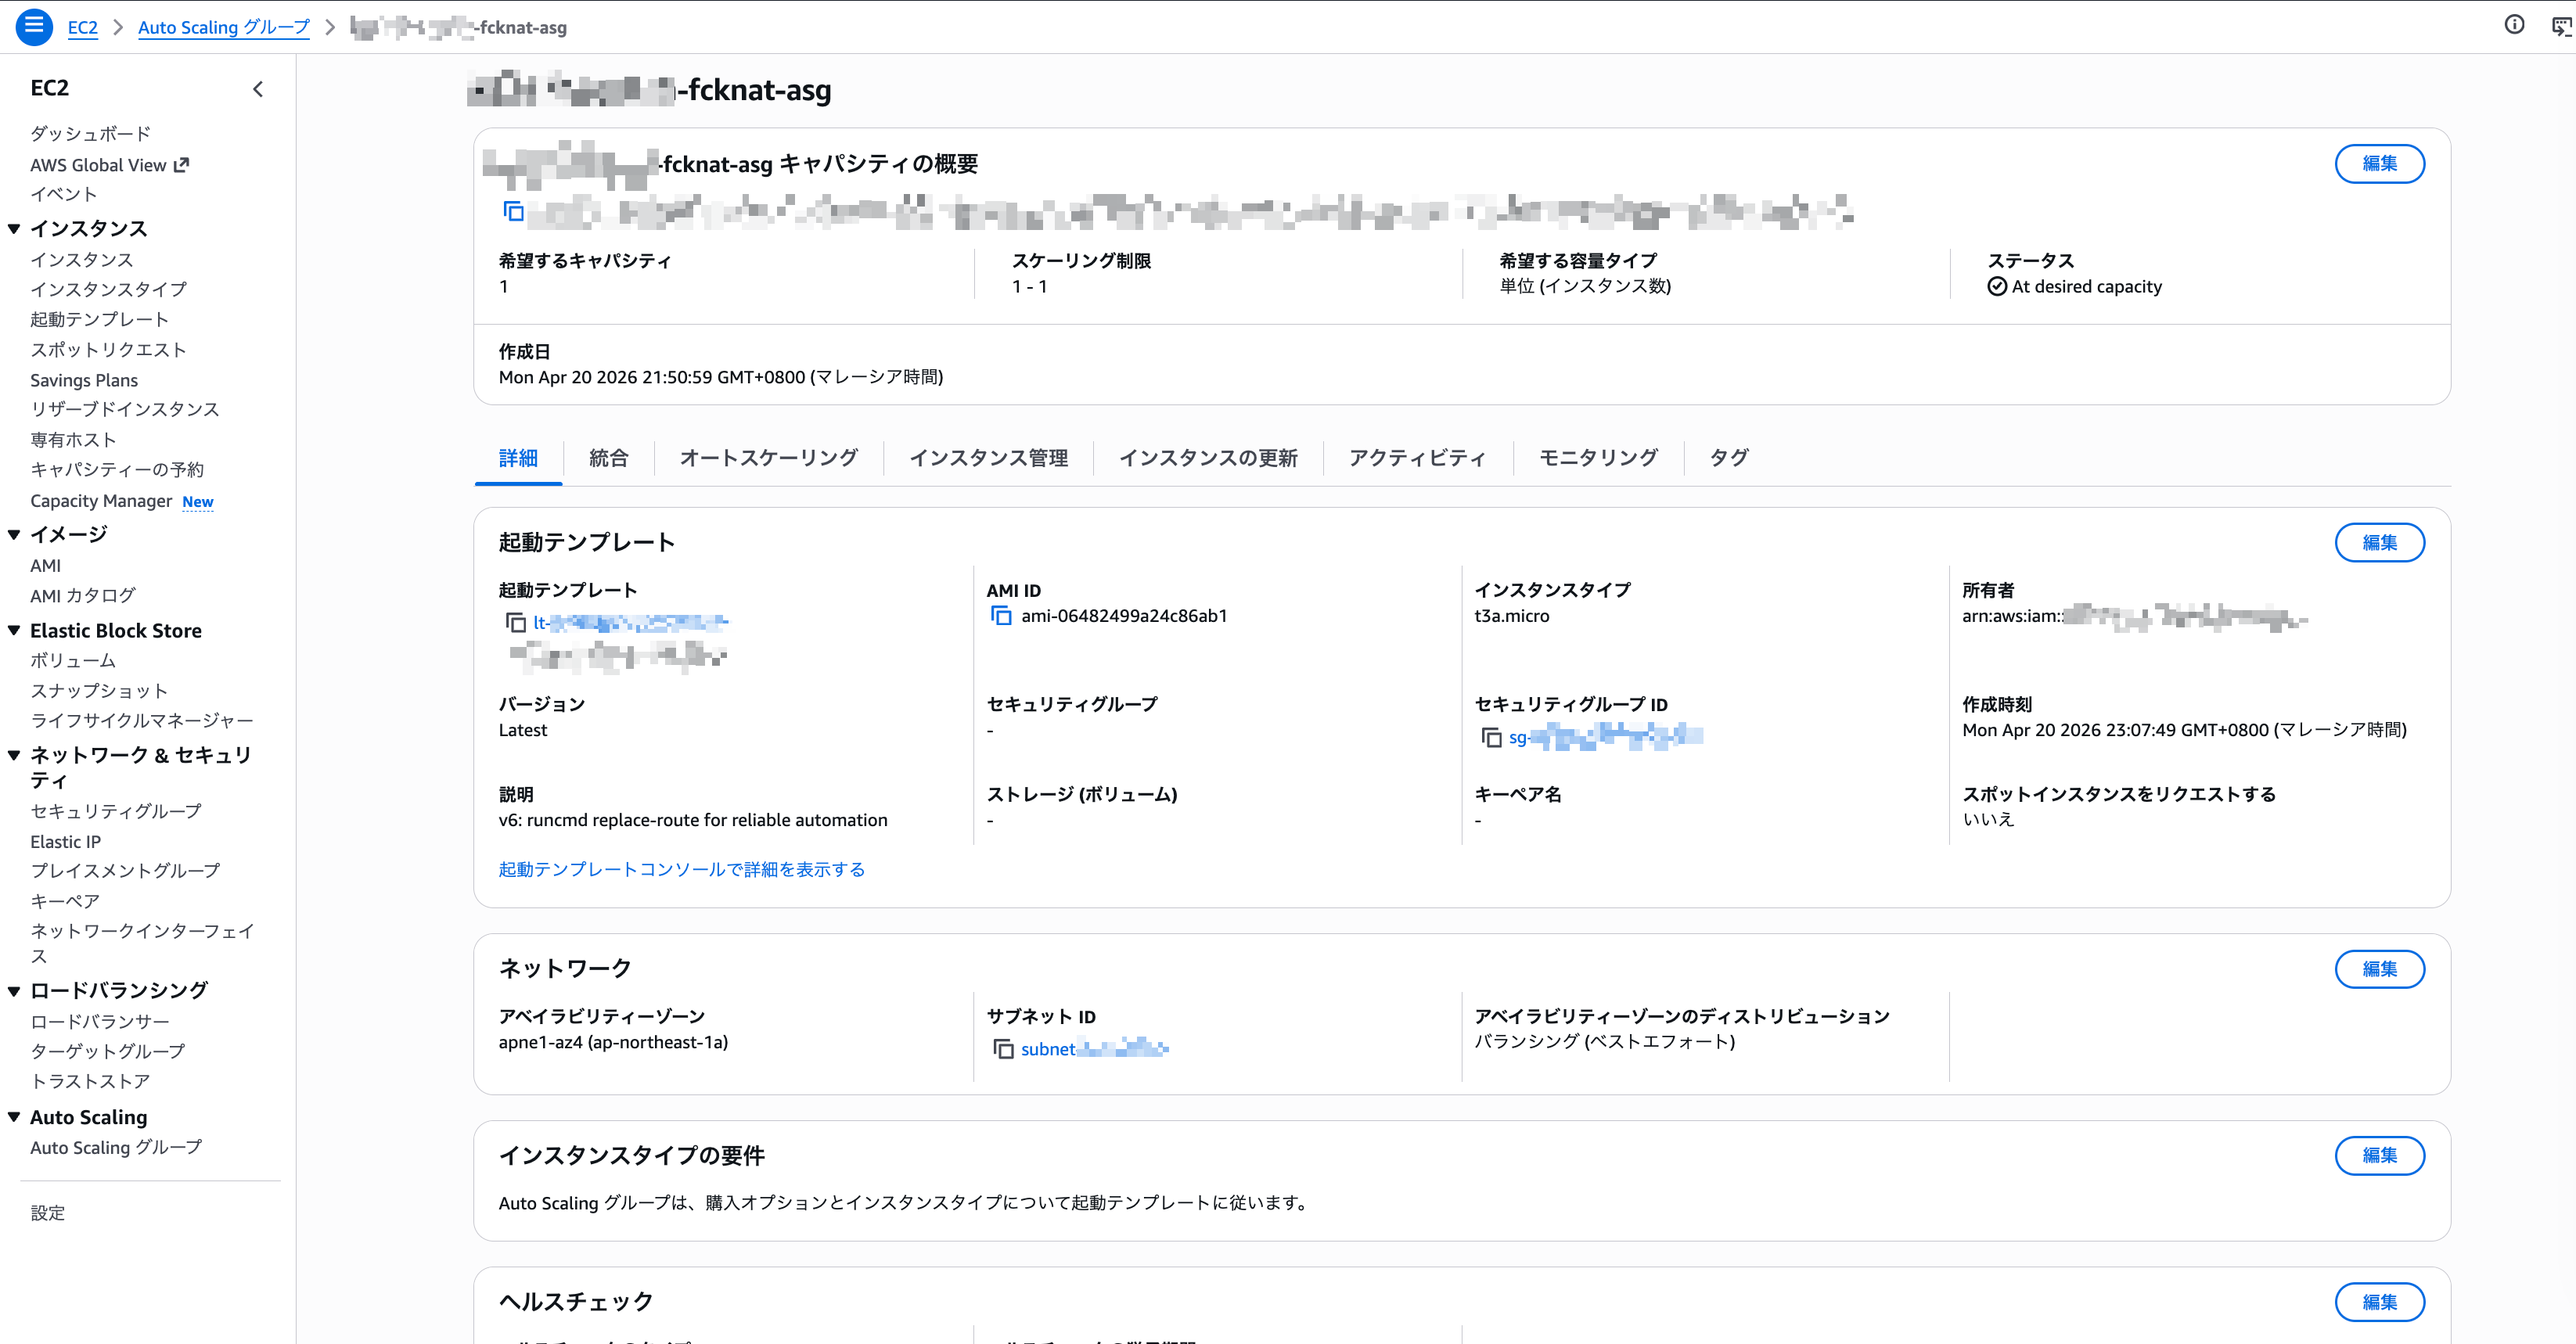Switch to the オートスケーリング tab

pyautogui.click(x=769, y=458)
